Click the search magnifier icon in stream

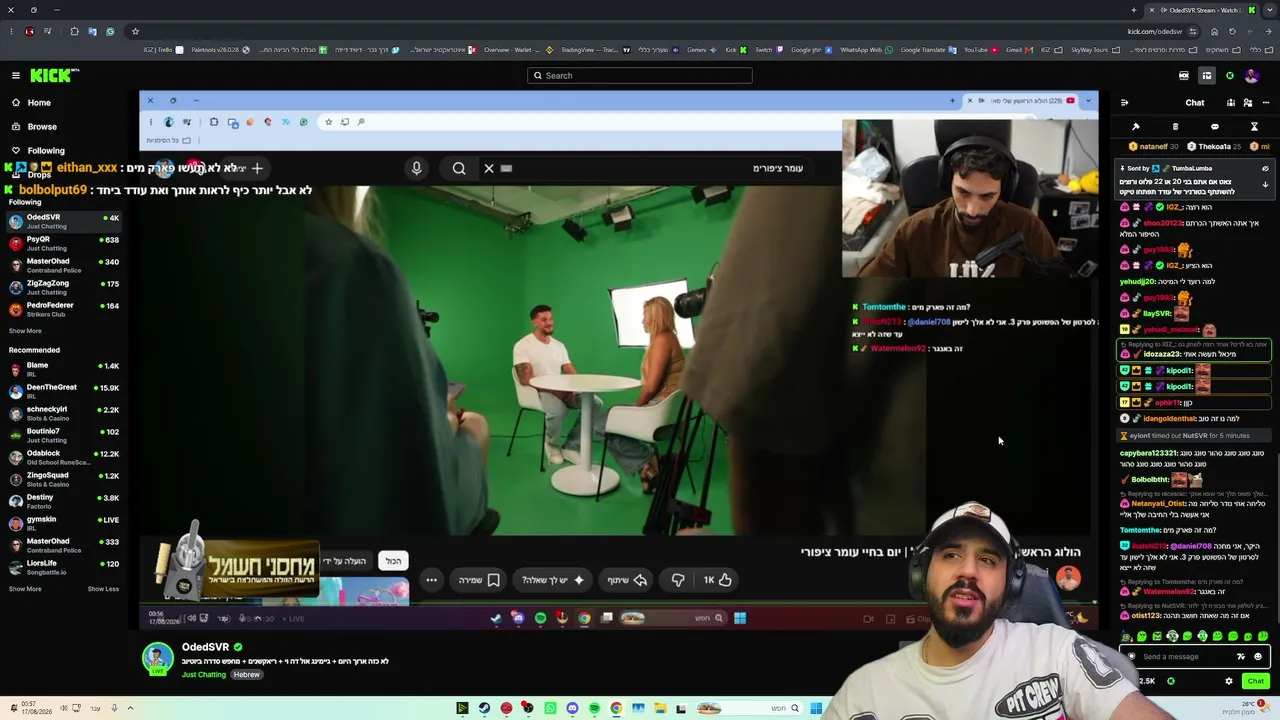pyautogui.click(x=459, y=168)
